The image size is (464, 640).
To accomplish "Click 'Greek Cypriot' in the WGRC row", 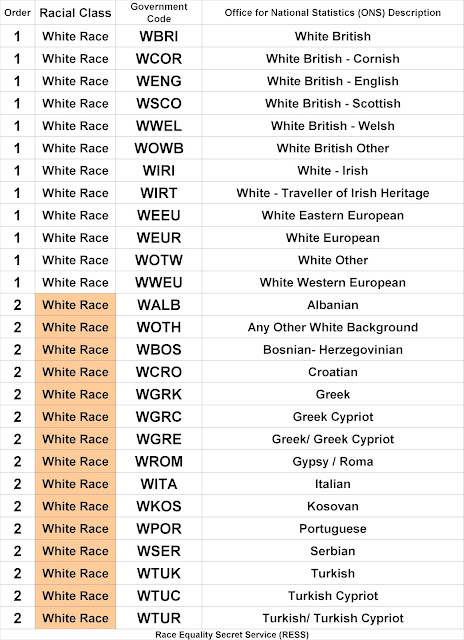I will tap(333, 417).
